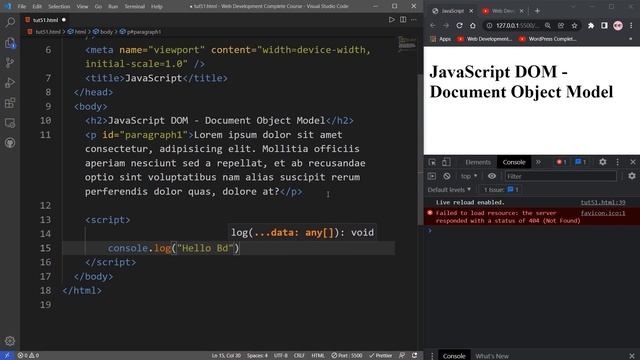Switch to the What's New drawer tab
Image resolution: width=640 pixels, height=360 pixels.
492,356
